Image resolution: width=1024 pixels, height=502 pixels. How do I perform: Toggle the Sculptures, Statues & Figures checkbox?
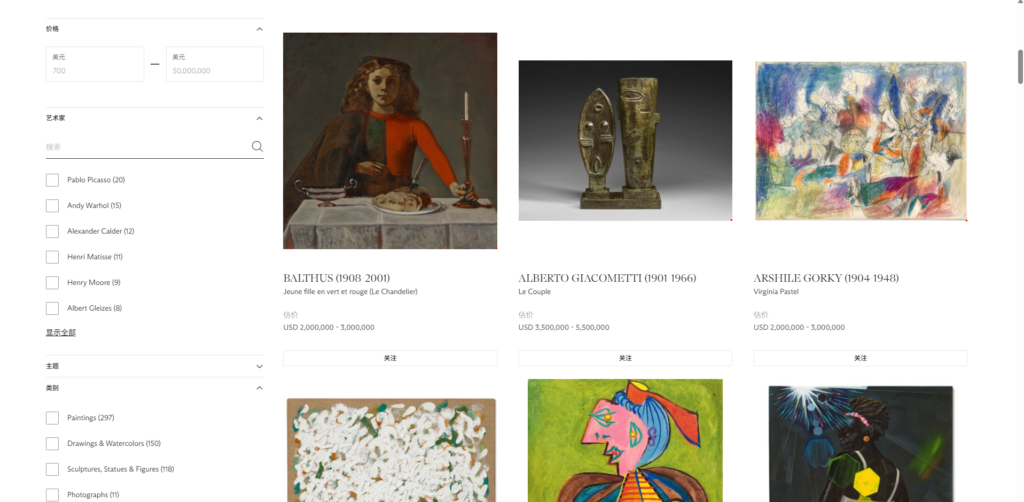(52, 469)
